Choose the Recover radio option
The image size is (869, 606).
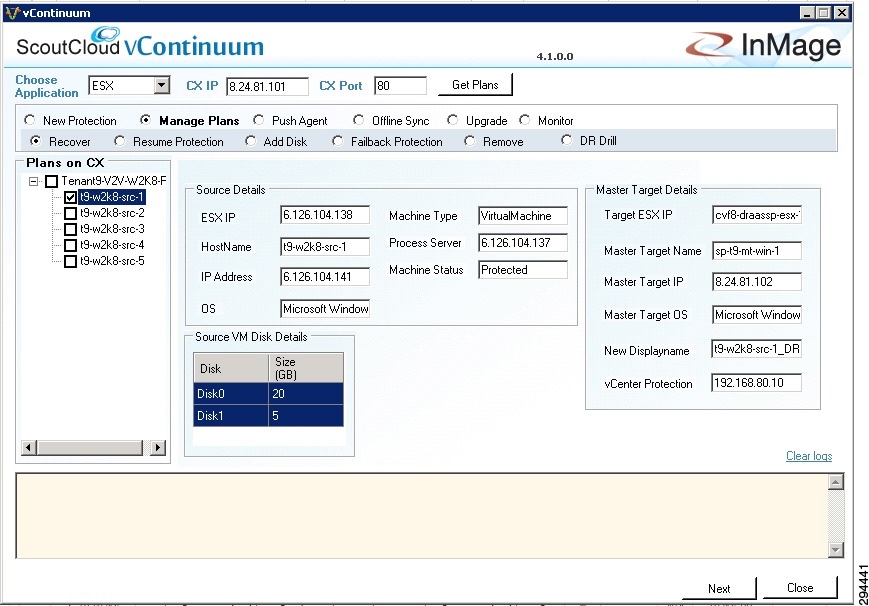[x=35, y=141]
